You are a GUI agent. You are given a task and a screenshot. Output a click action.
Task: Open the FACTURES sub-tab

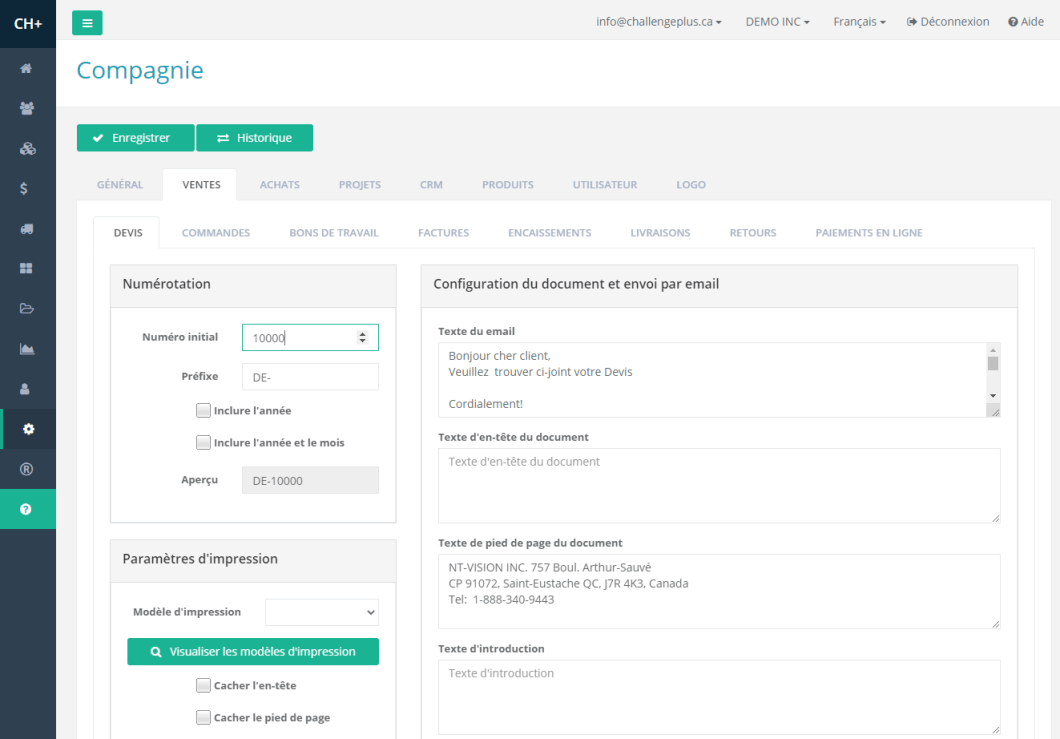443,232
